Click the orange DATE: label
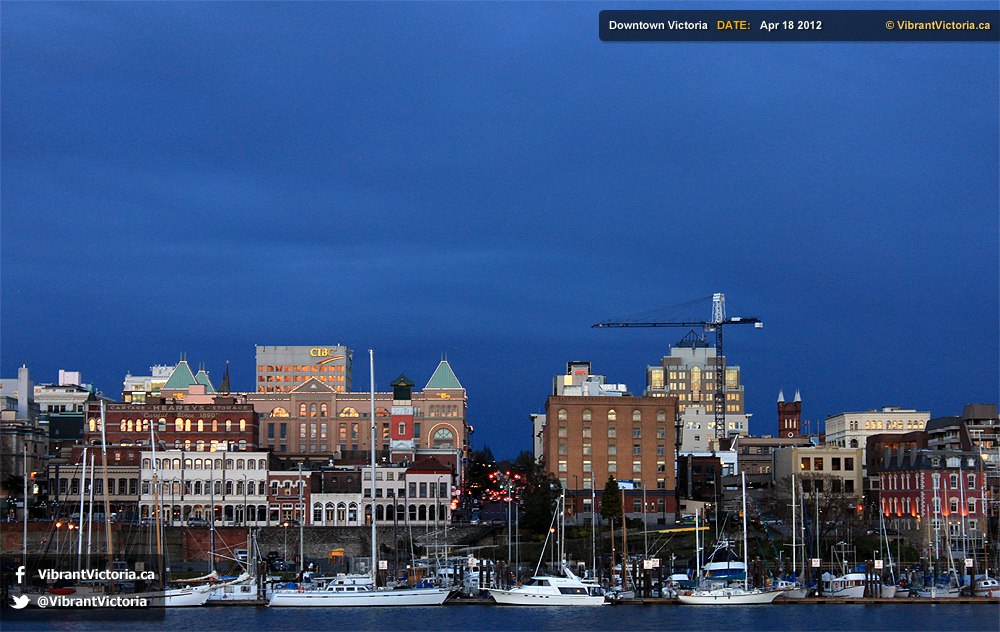The height and width of the screenshot is (632, 1000). point(733,25)
